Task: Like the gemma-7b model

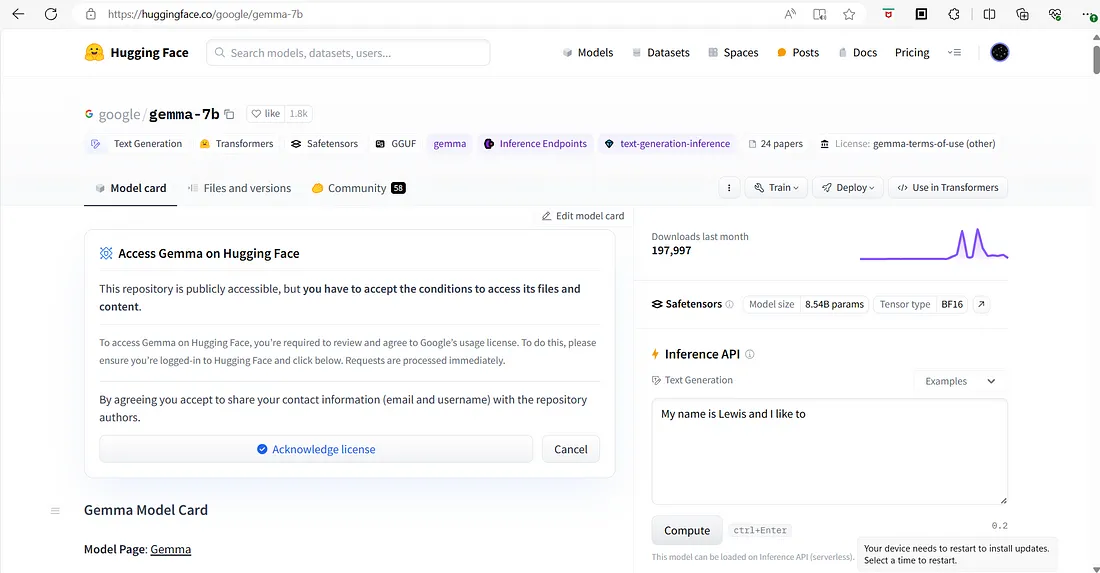Action: pos(266,114)
